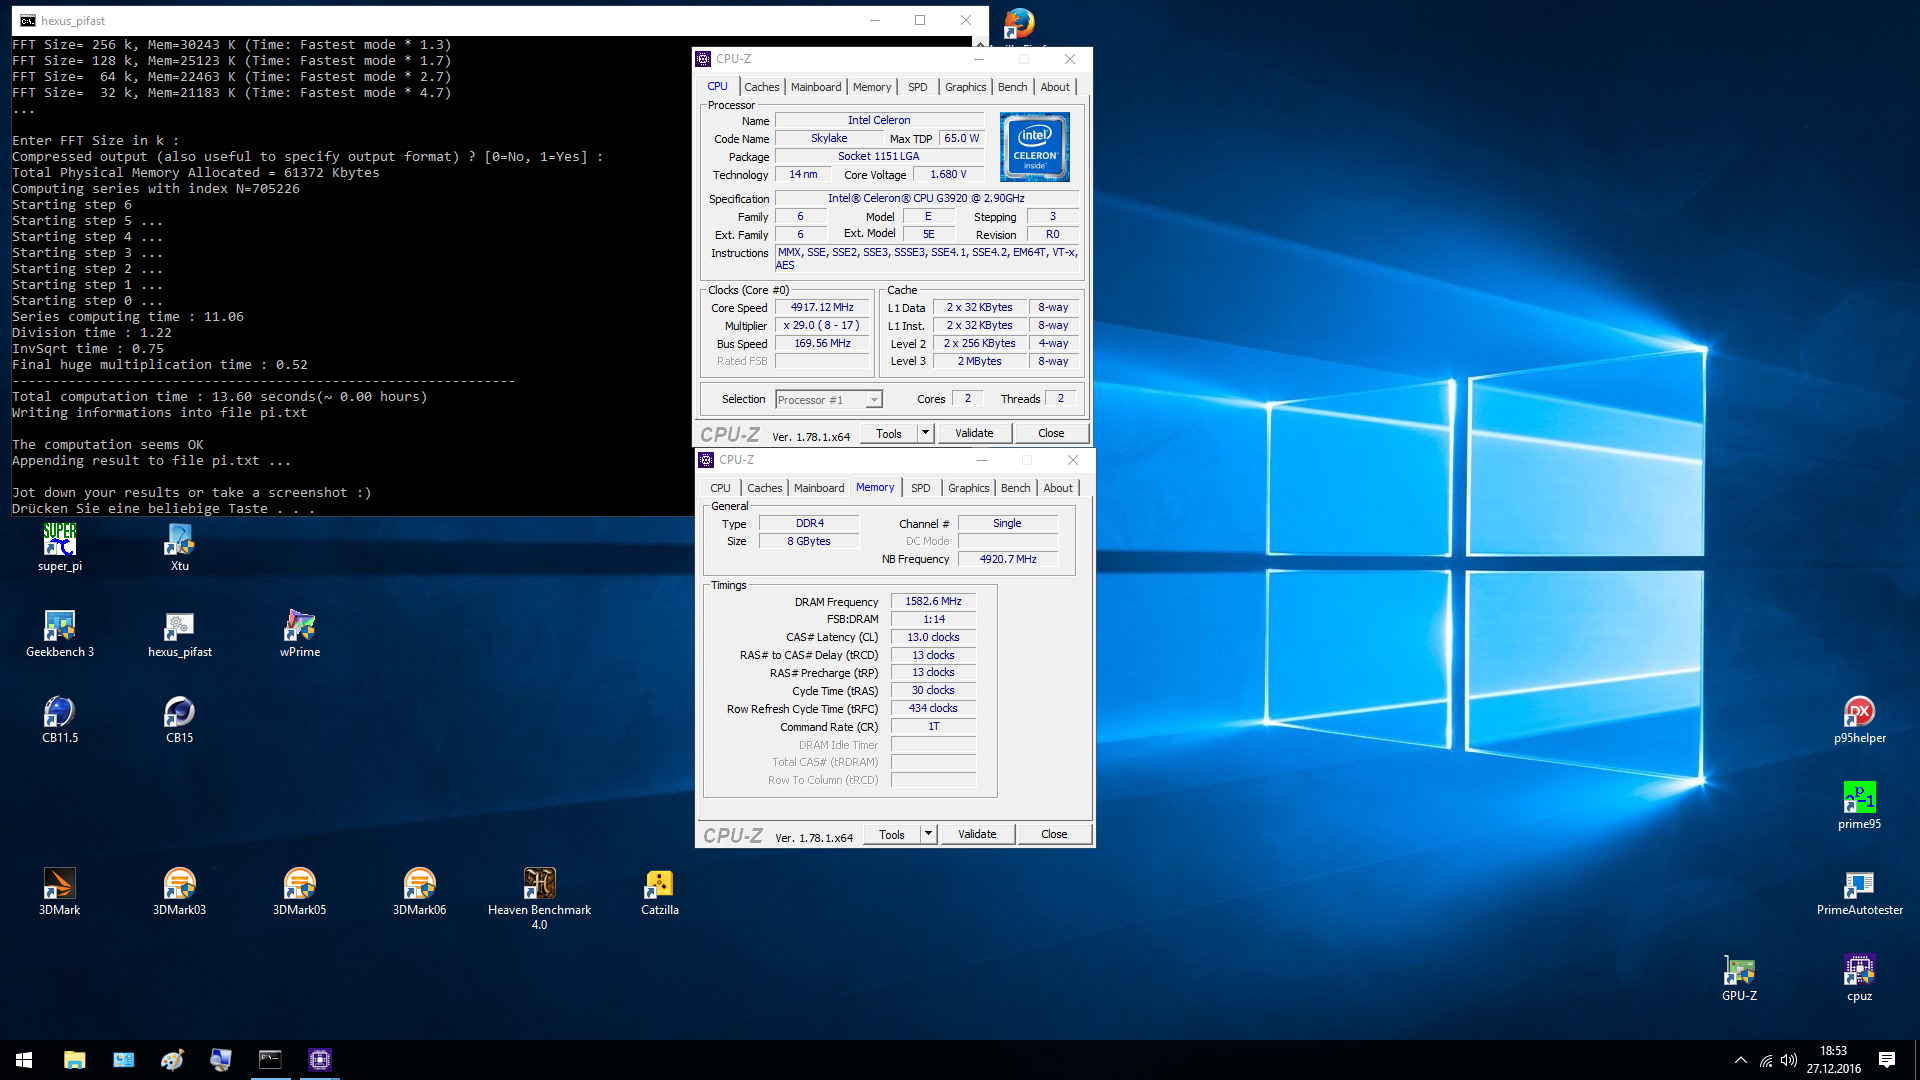Open cpuz desktop shortcut
Image resolution: width=1920 pixels, height=1080 pixels.
pos(1860,978)
